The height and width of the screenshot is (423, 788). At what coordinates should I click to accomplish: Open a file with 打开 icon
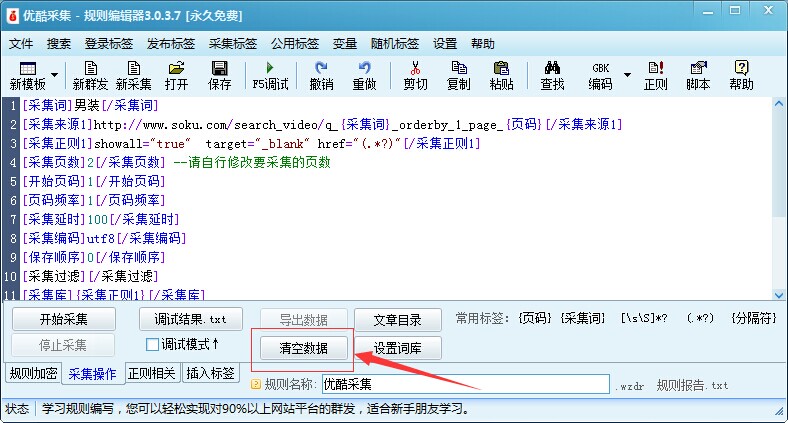click(176, 68)
